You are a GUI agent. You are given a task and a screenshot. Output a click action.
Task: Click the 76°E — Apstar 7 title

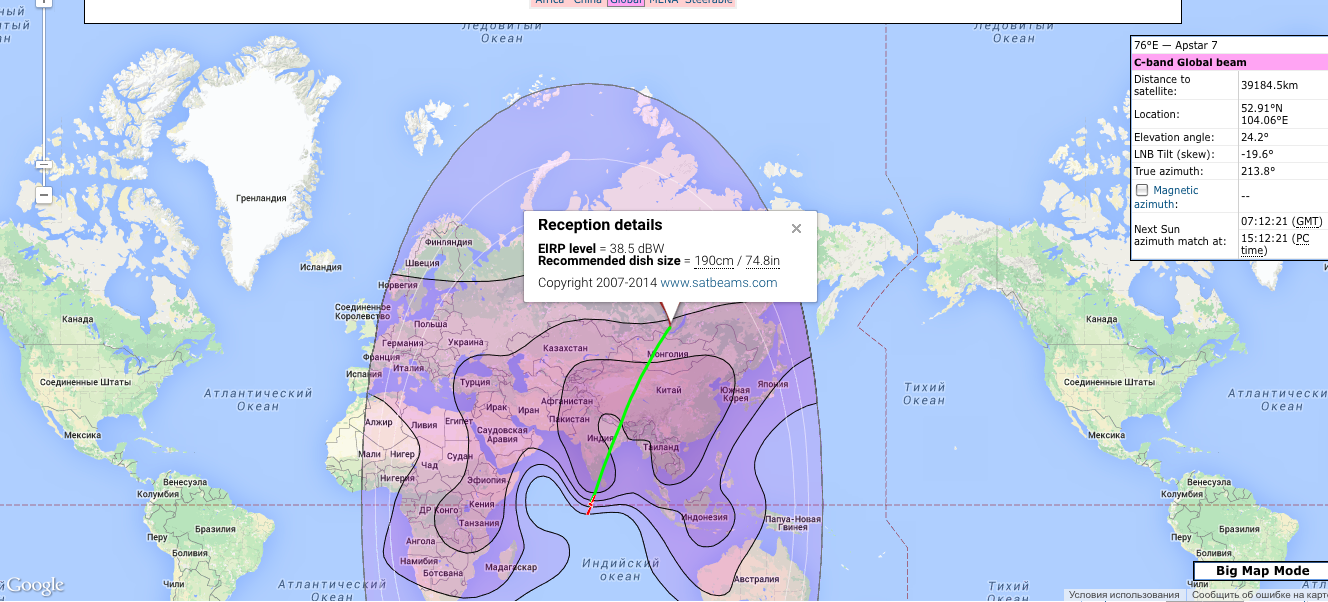point(1175,45)
